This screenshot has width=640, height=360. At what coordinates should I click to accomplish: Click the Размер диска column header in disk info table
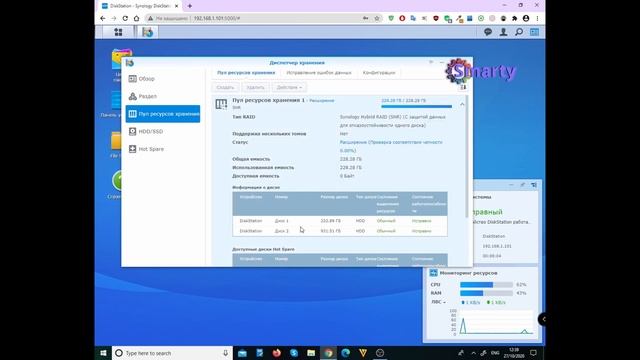pos(334,197)
